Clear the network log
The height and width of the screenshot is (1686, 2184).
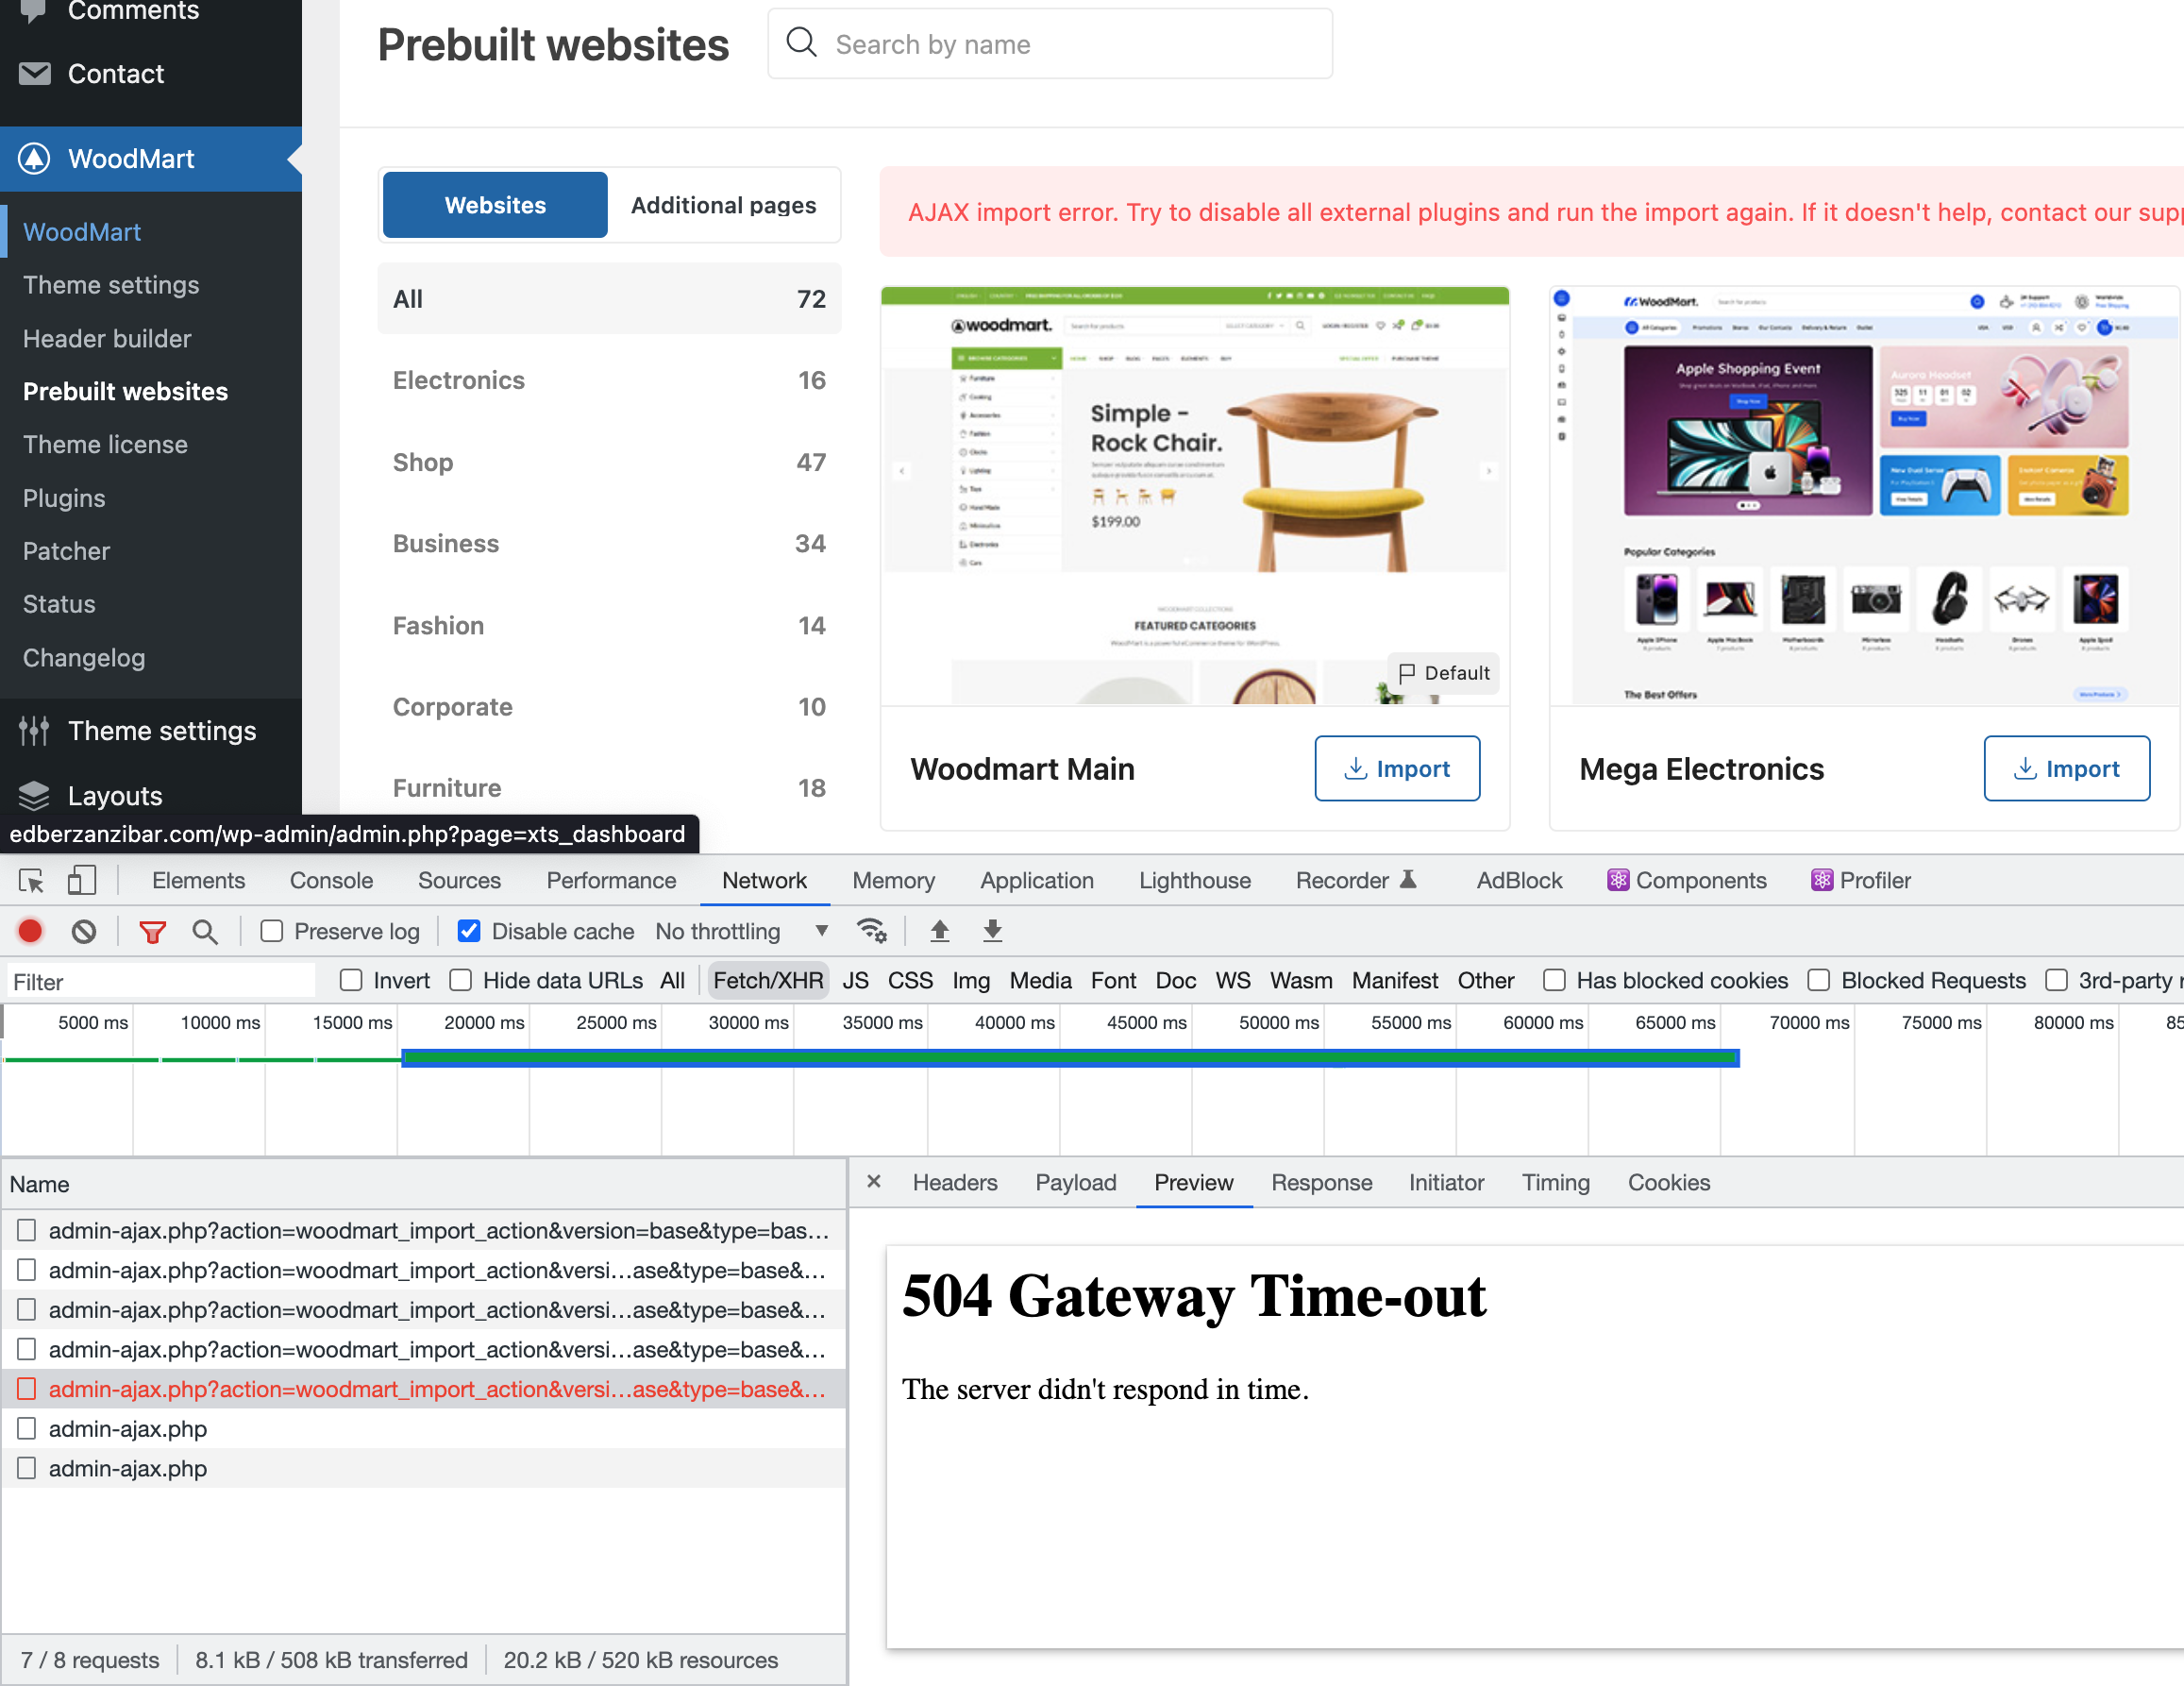pos(84,931)
